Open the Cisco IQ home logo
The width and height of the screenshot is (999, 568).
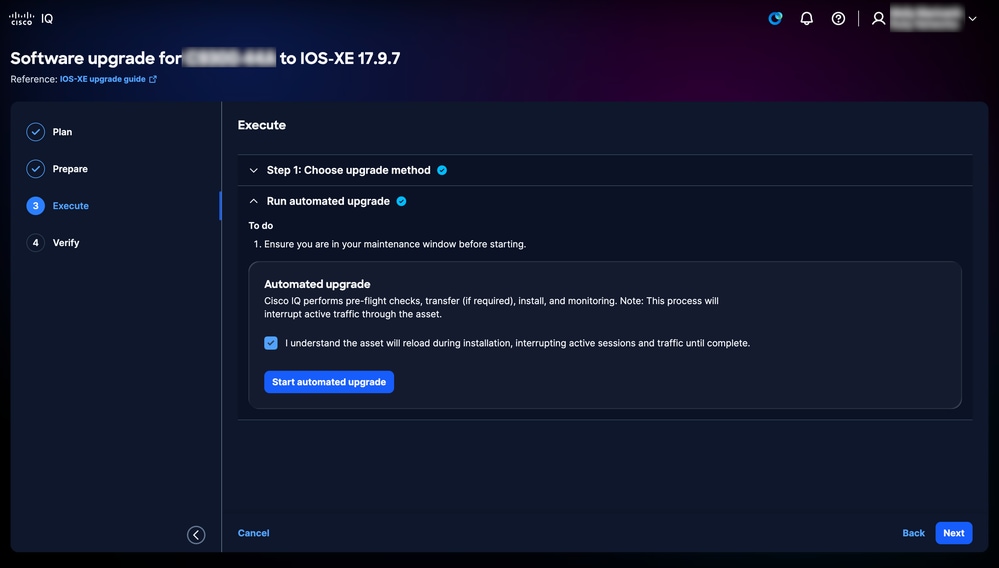pos(31,18)
